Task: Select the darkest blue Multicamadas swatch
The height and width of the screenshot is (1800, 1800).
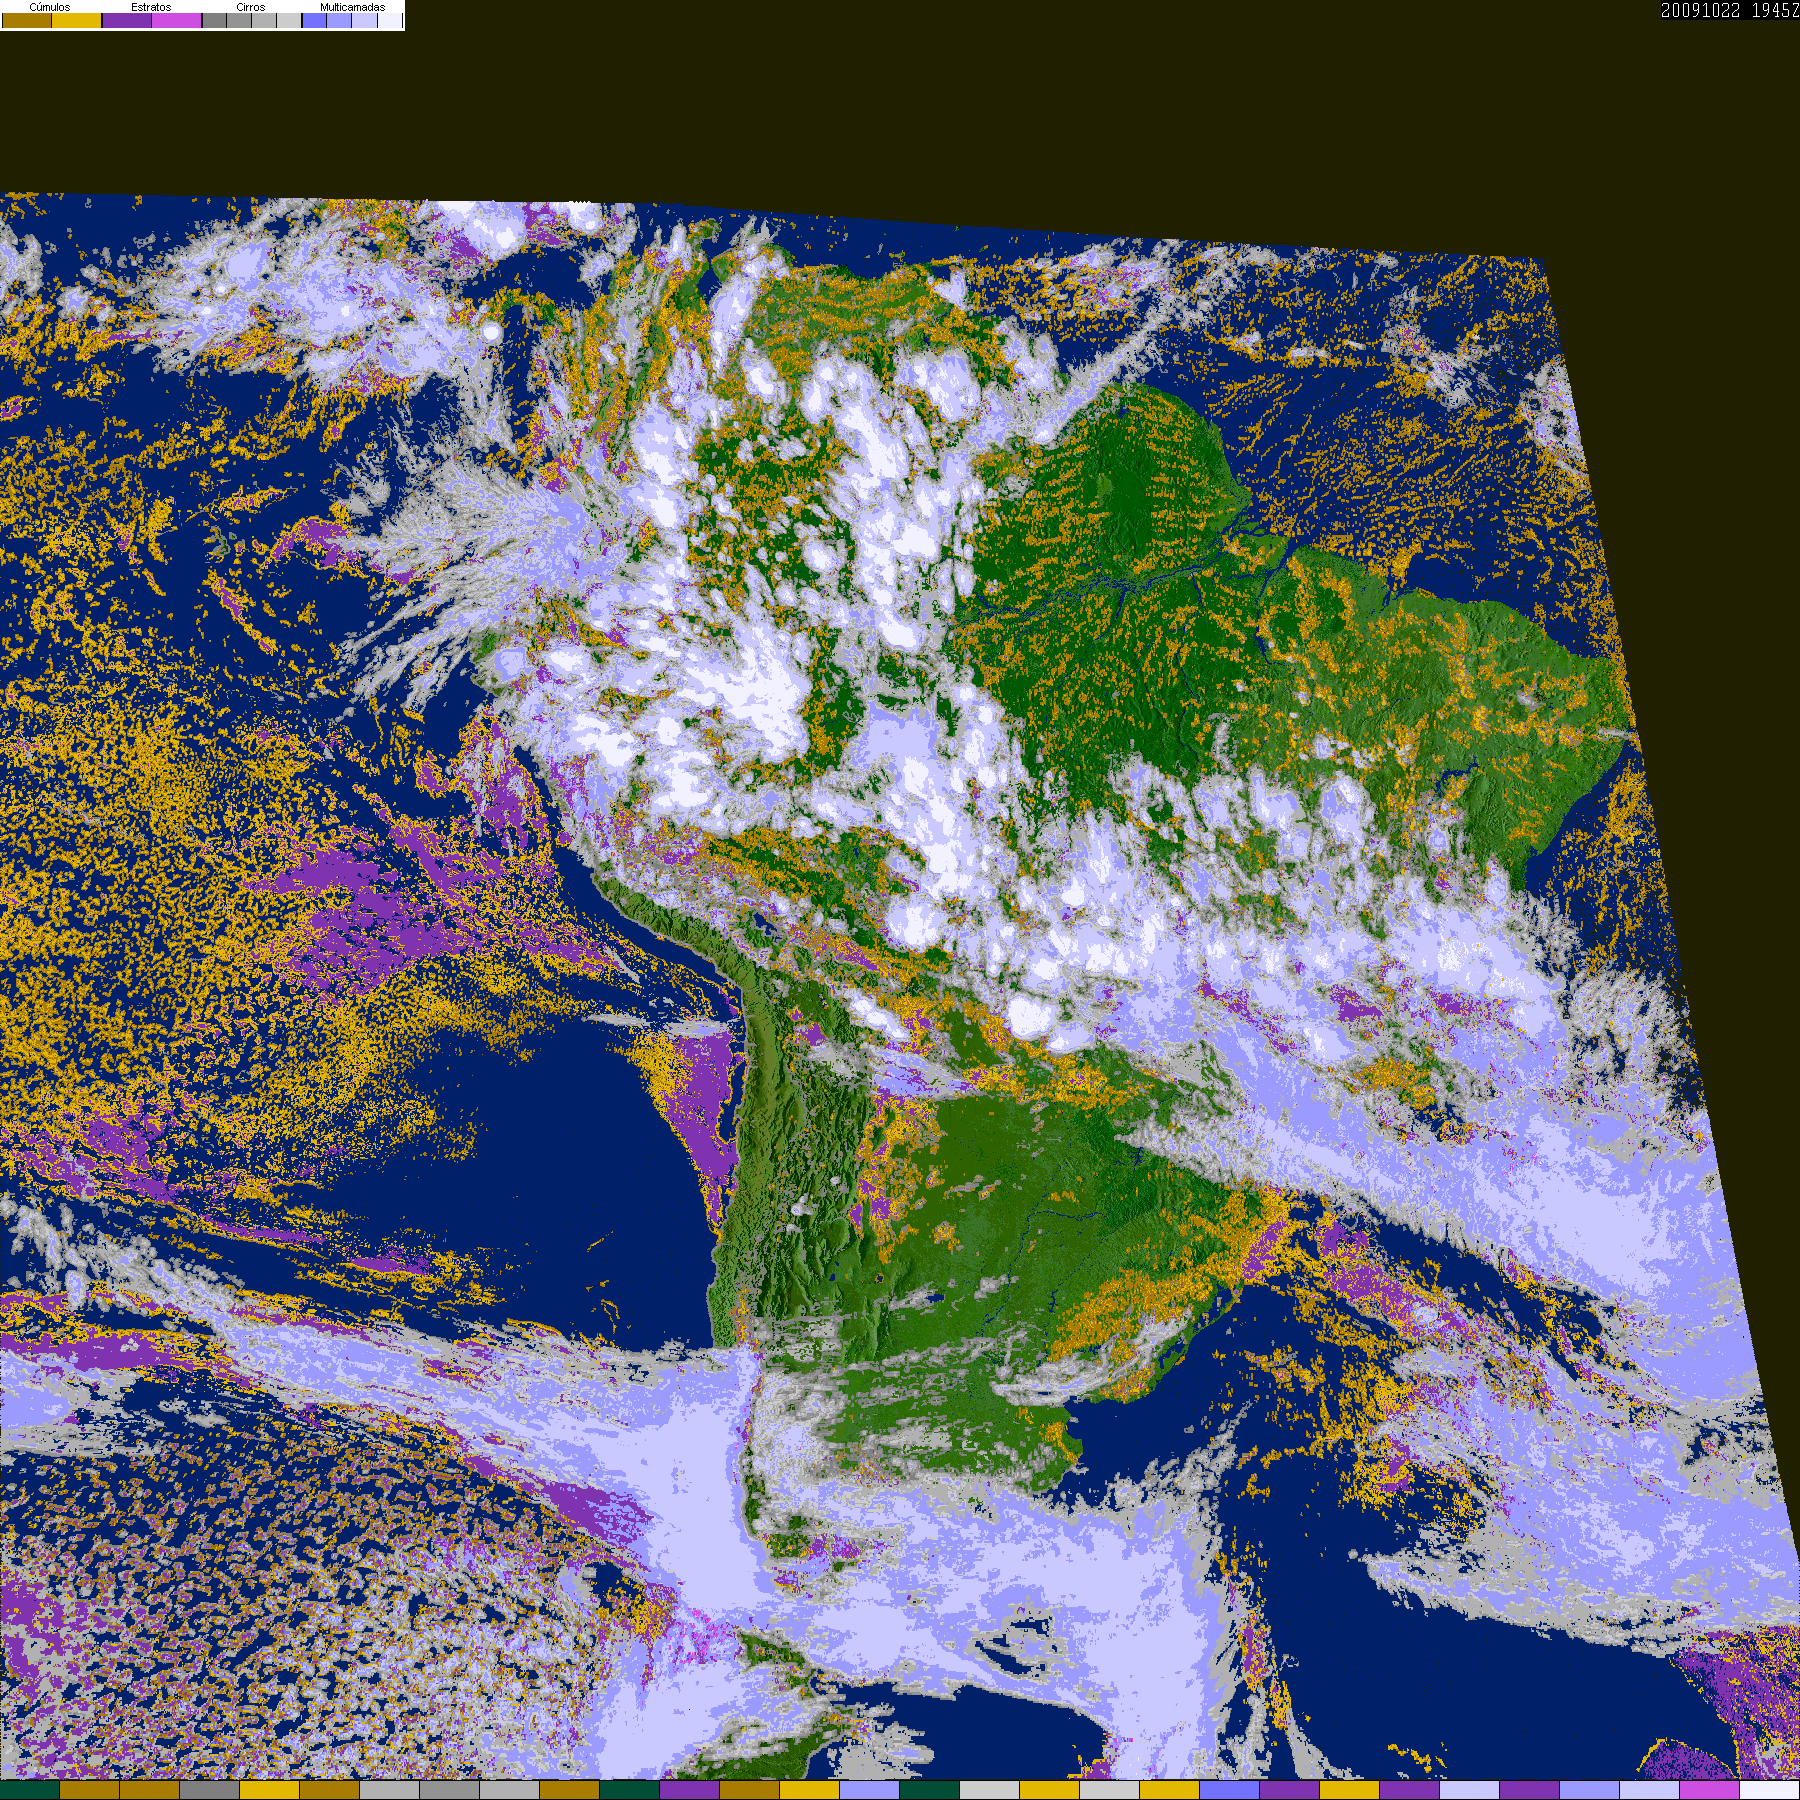Action: click(314, 20)
